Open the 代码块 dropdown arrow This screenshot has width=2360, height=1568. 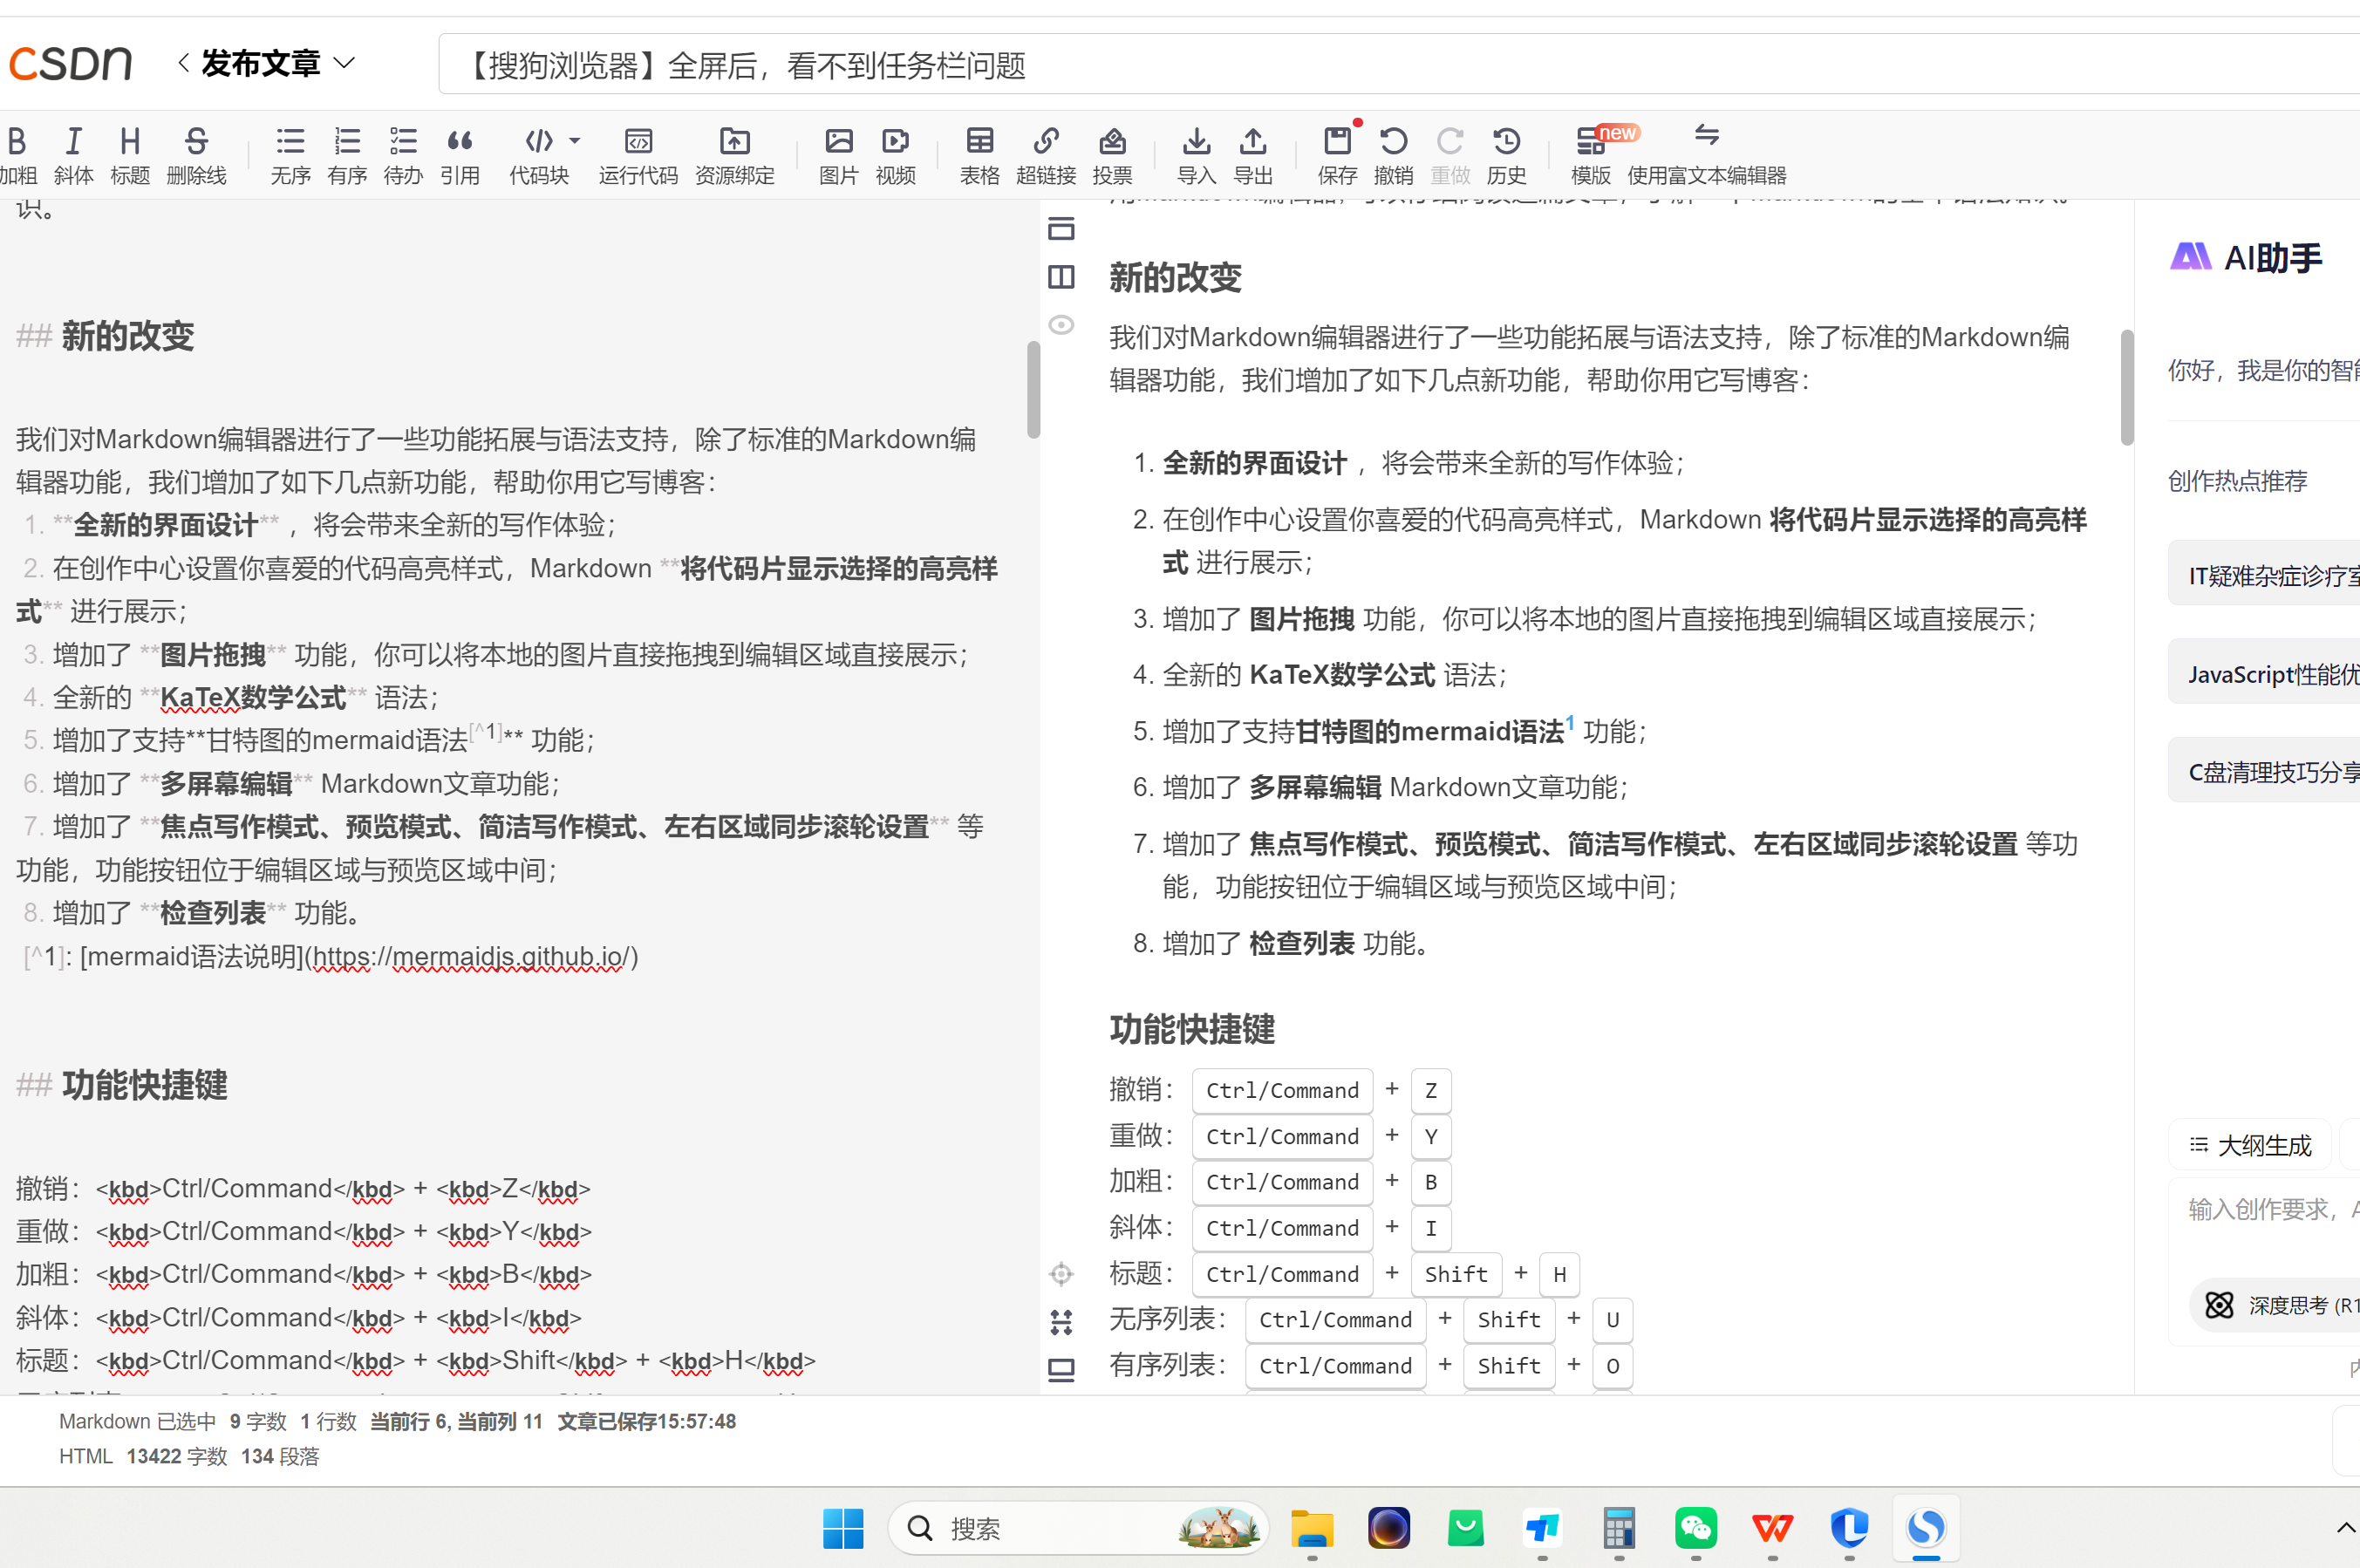[x=574, y=142]
